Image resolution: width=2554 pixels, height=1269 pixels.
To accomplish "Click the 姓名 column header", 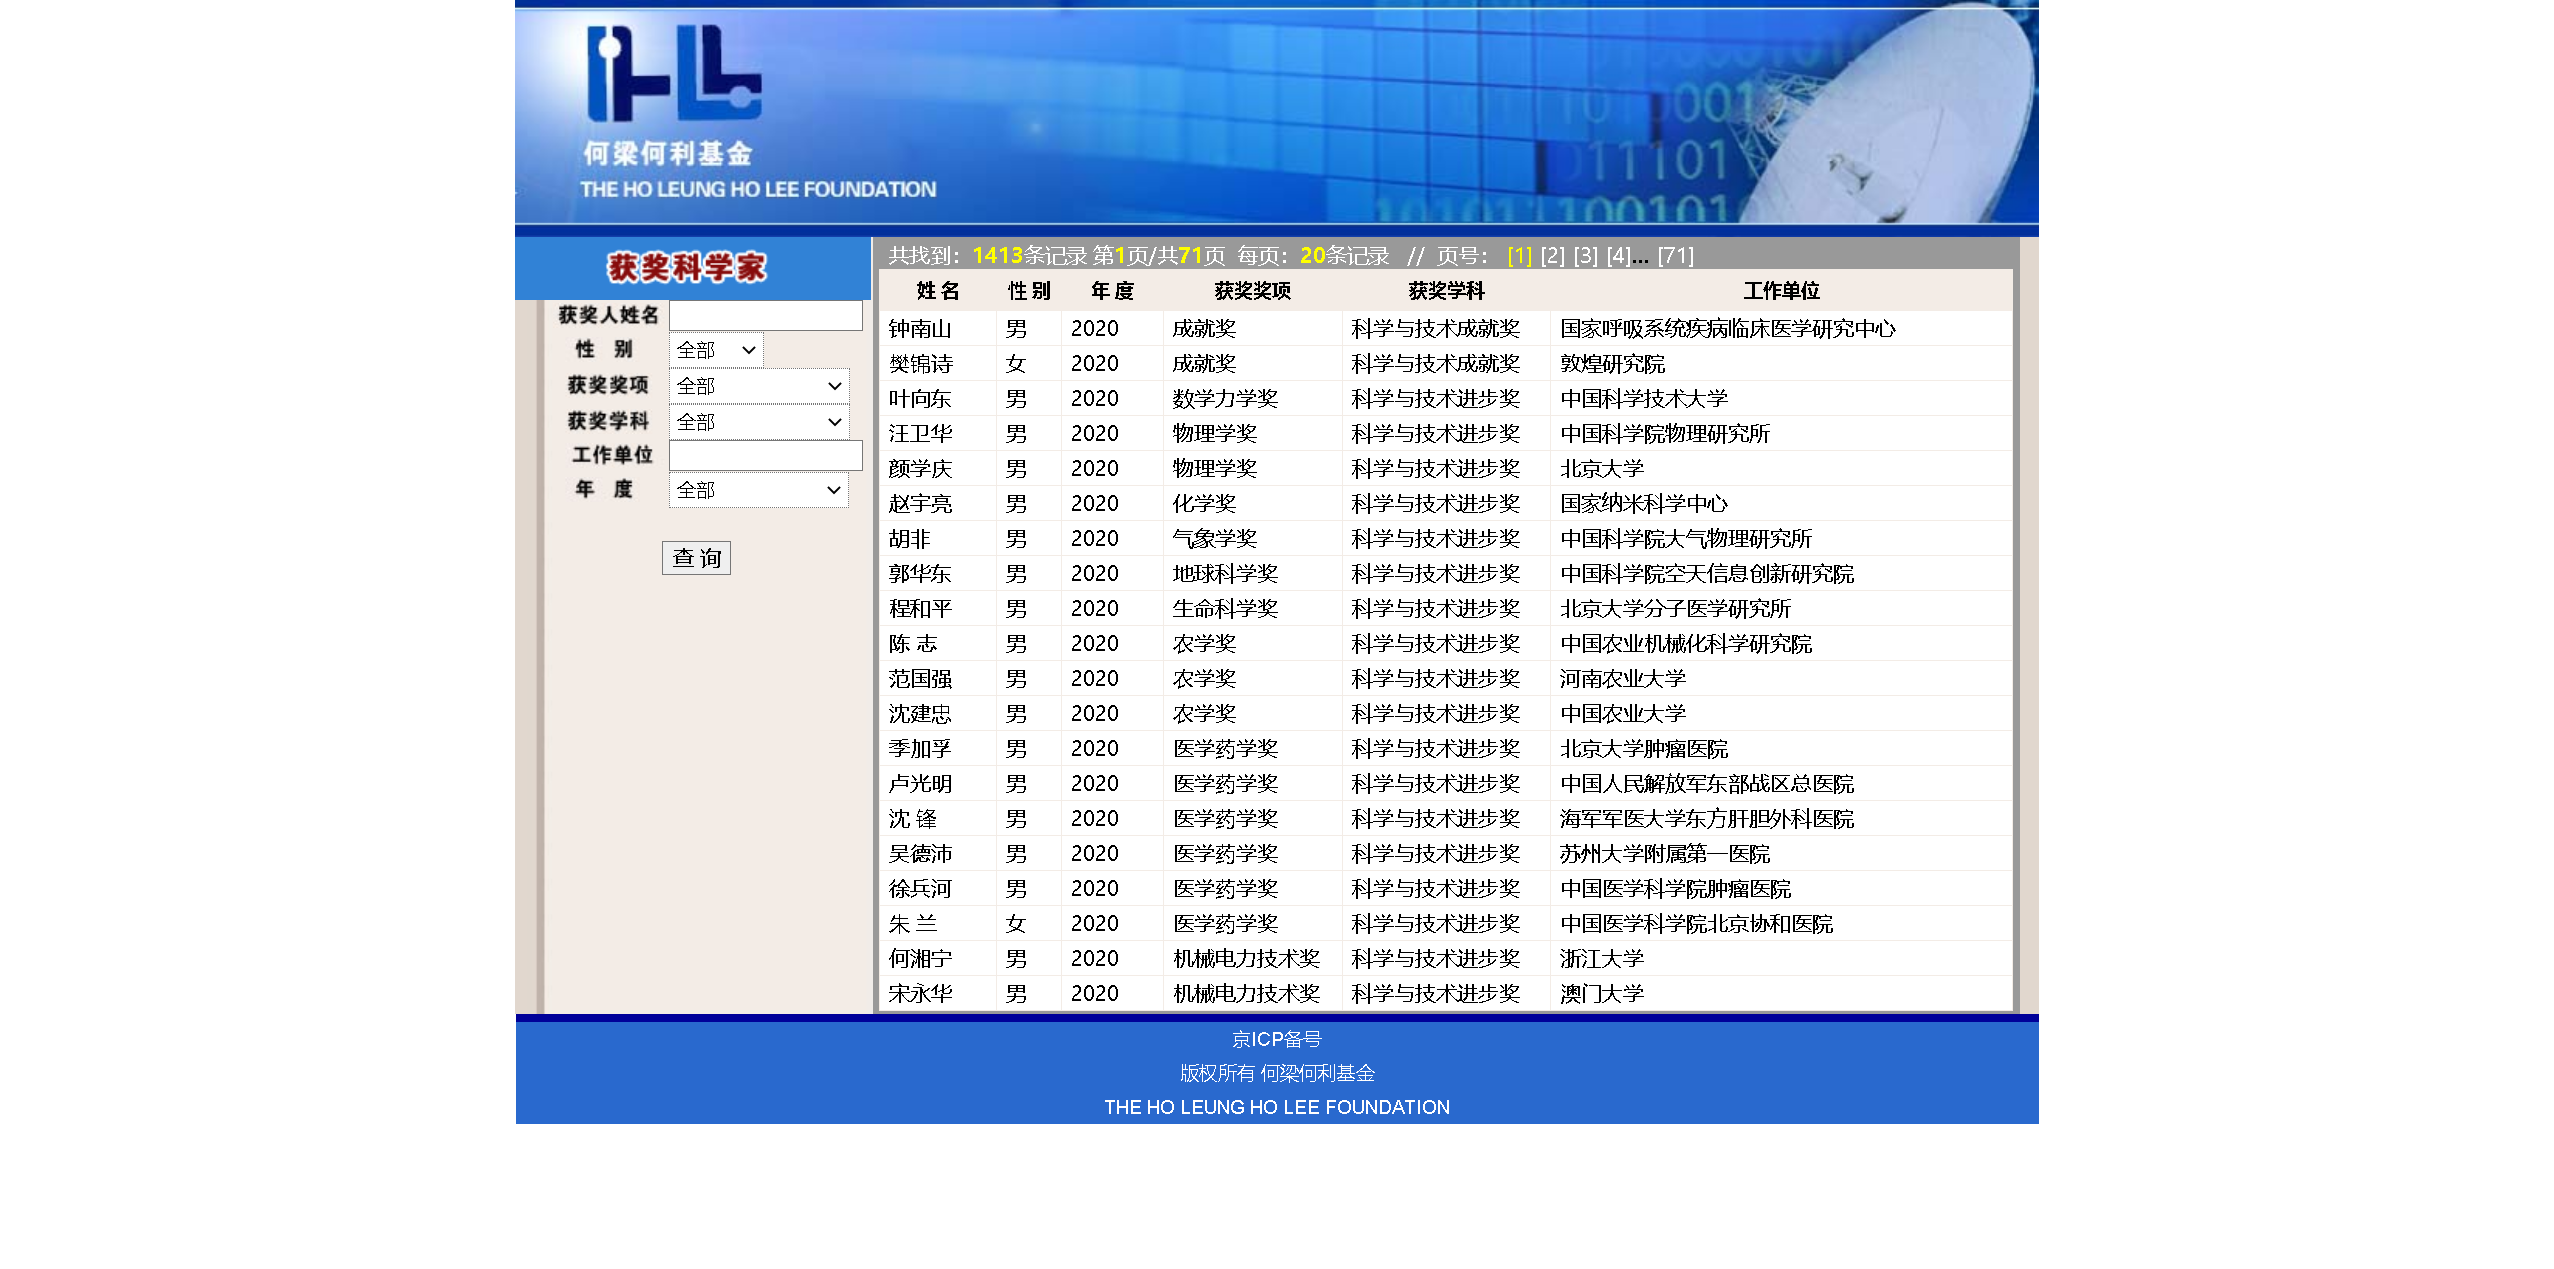I will [937, 291].
